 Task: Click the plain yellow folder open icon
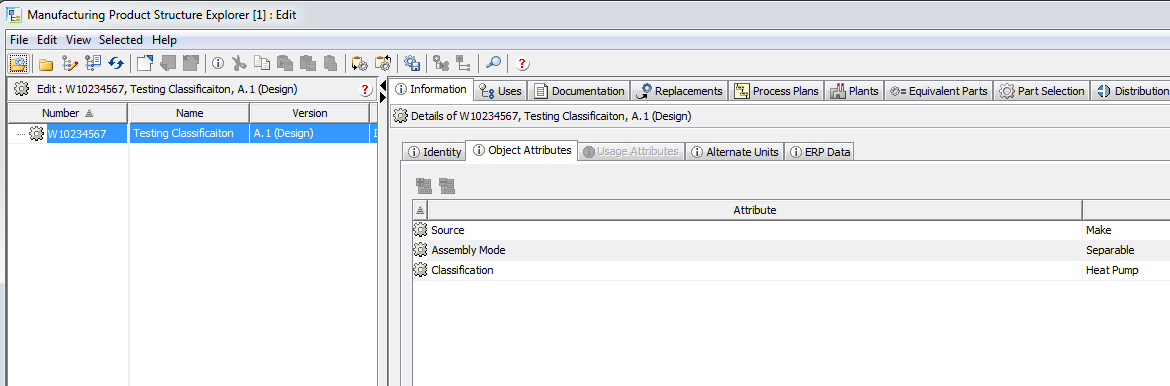(46, 64)
